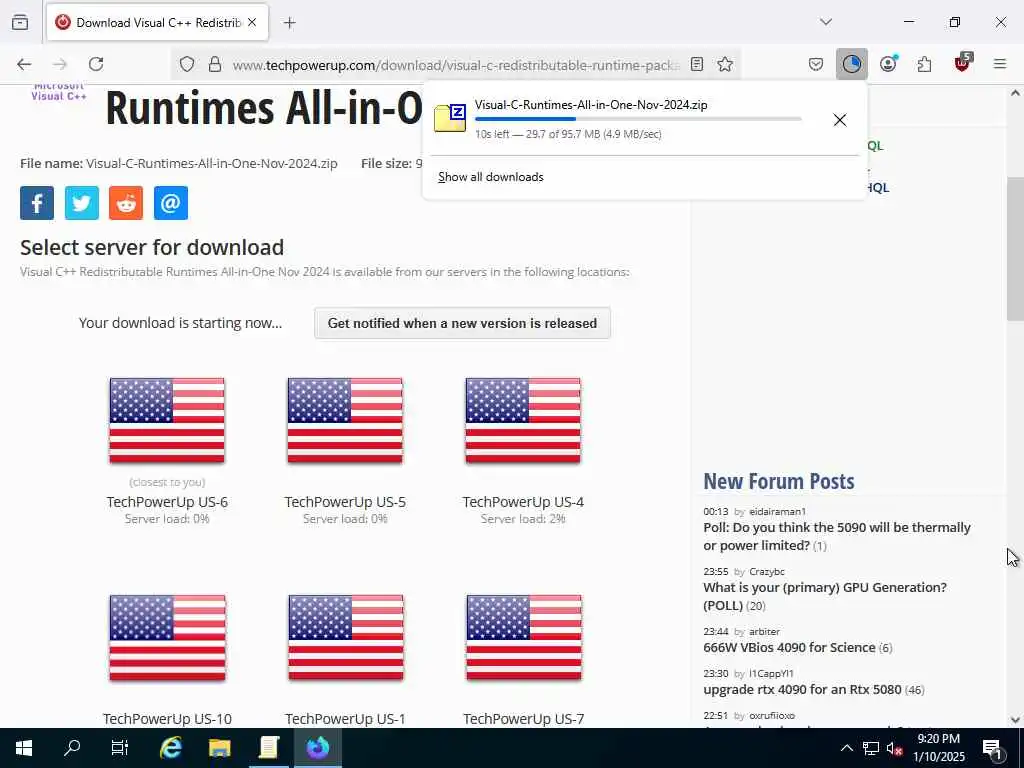This screenshot has width=1024, height=768.
Task: Click the scrollbar down arrow
Action: click(x=1015, y=720)
